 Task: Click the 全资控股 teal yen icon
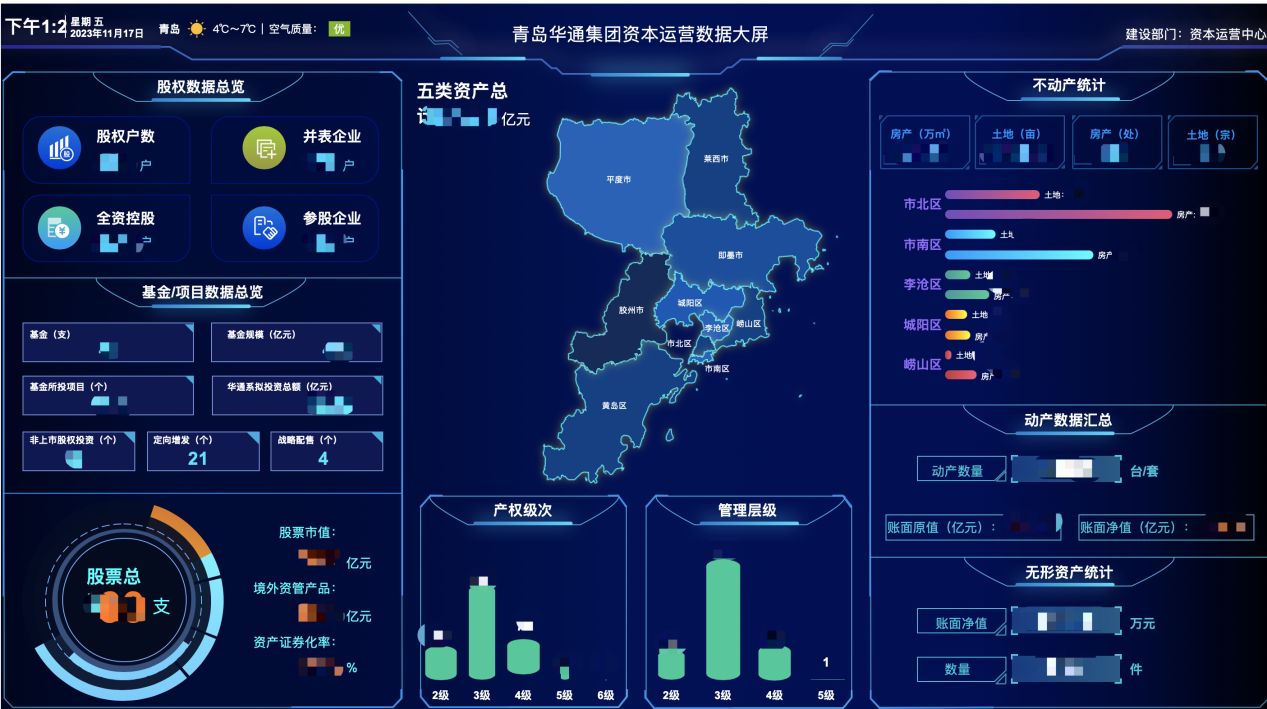point(59,228)
